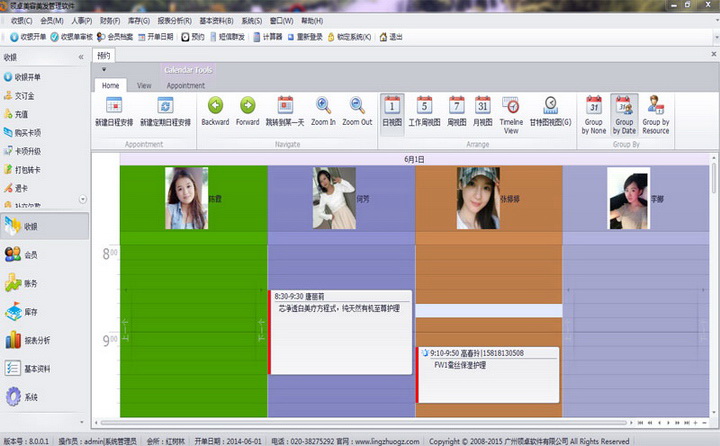
Task: Open 账务 navigation section
Action: tap(45, 283)
